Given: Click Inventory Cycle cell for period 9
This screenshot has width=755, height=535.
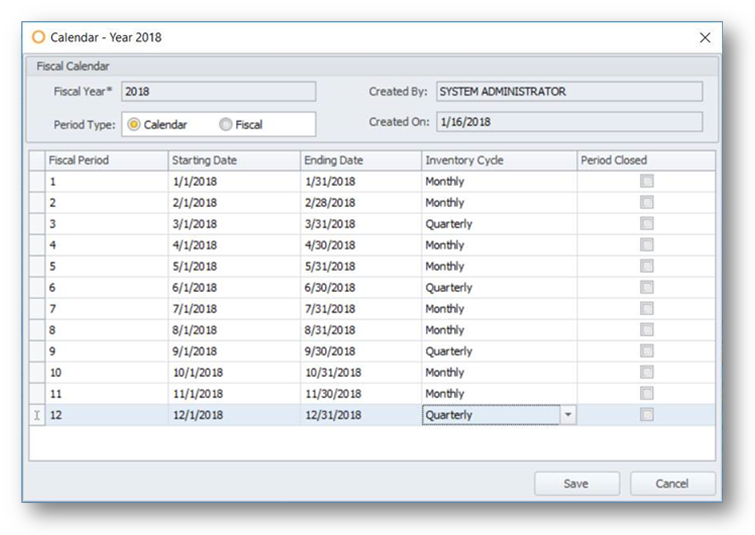Looking at the screenshot, I should (x=498, y=351).
